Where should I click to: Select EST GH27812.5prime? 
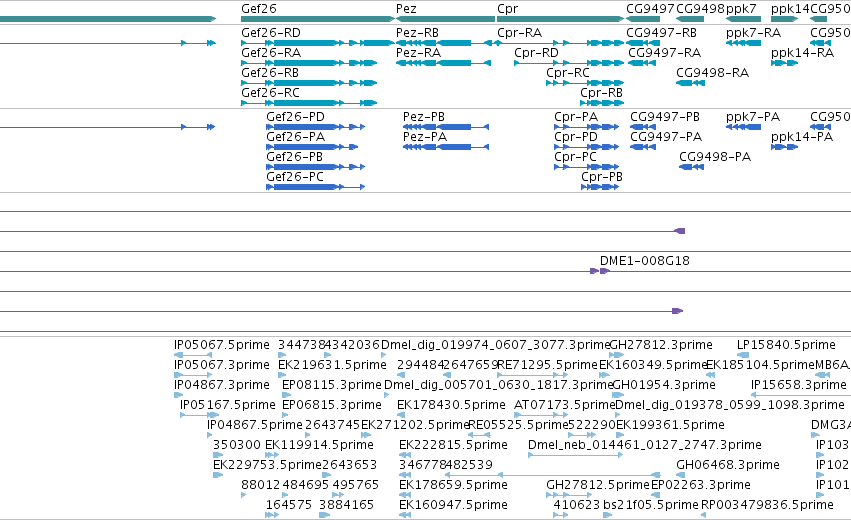[x=598, y=485]
